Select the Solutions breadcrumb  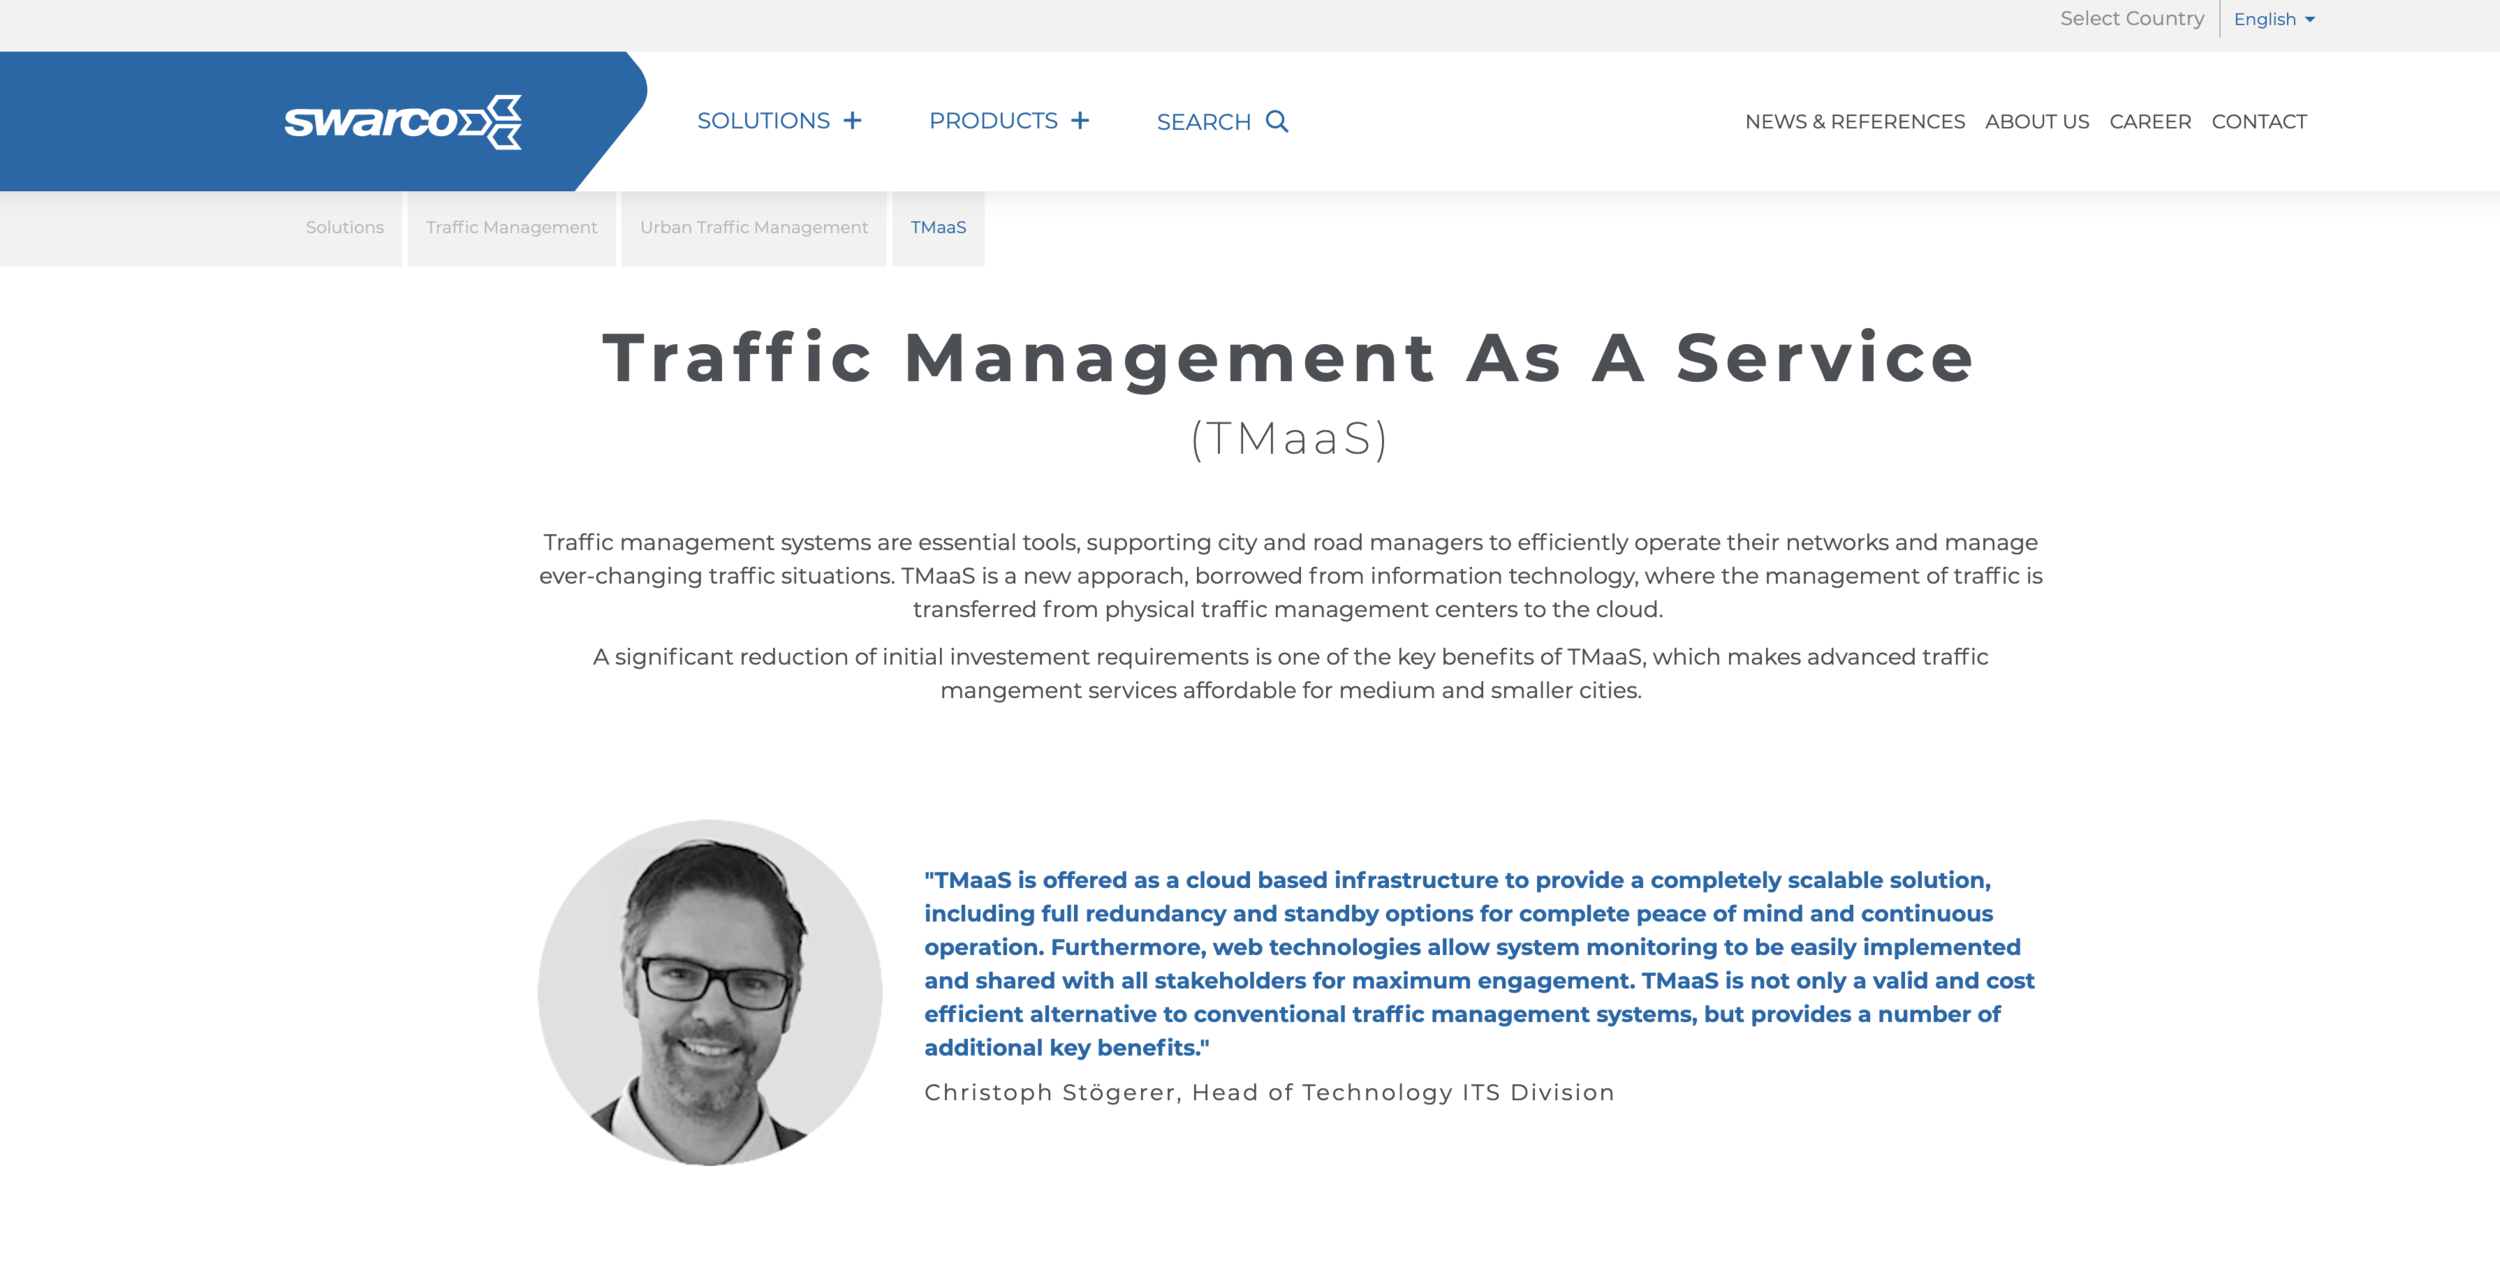pos(345,228)
